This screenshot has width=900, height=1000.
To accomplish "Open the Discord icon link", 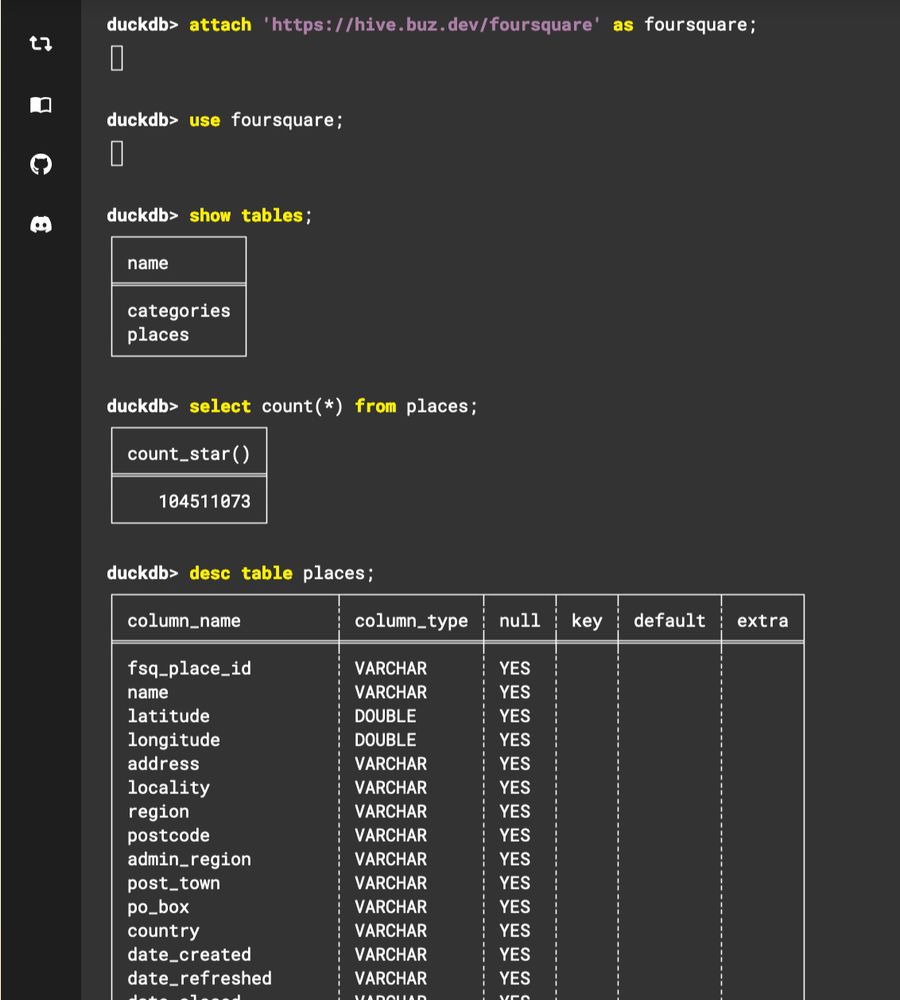I will point(41,224).
